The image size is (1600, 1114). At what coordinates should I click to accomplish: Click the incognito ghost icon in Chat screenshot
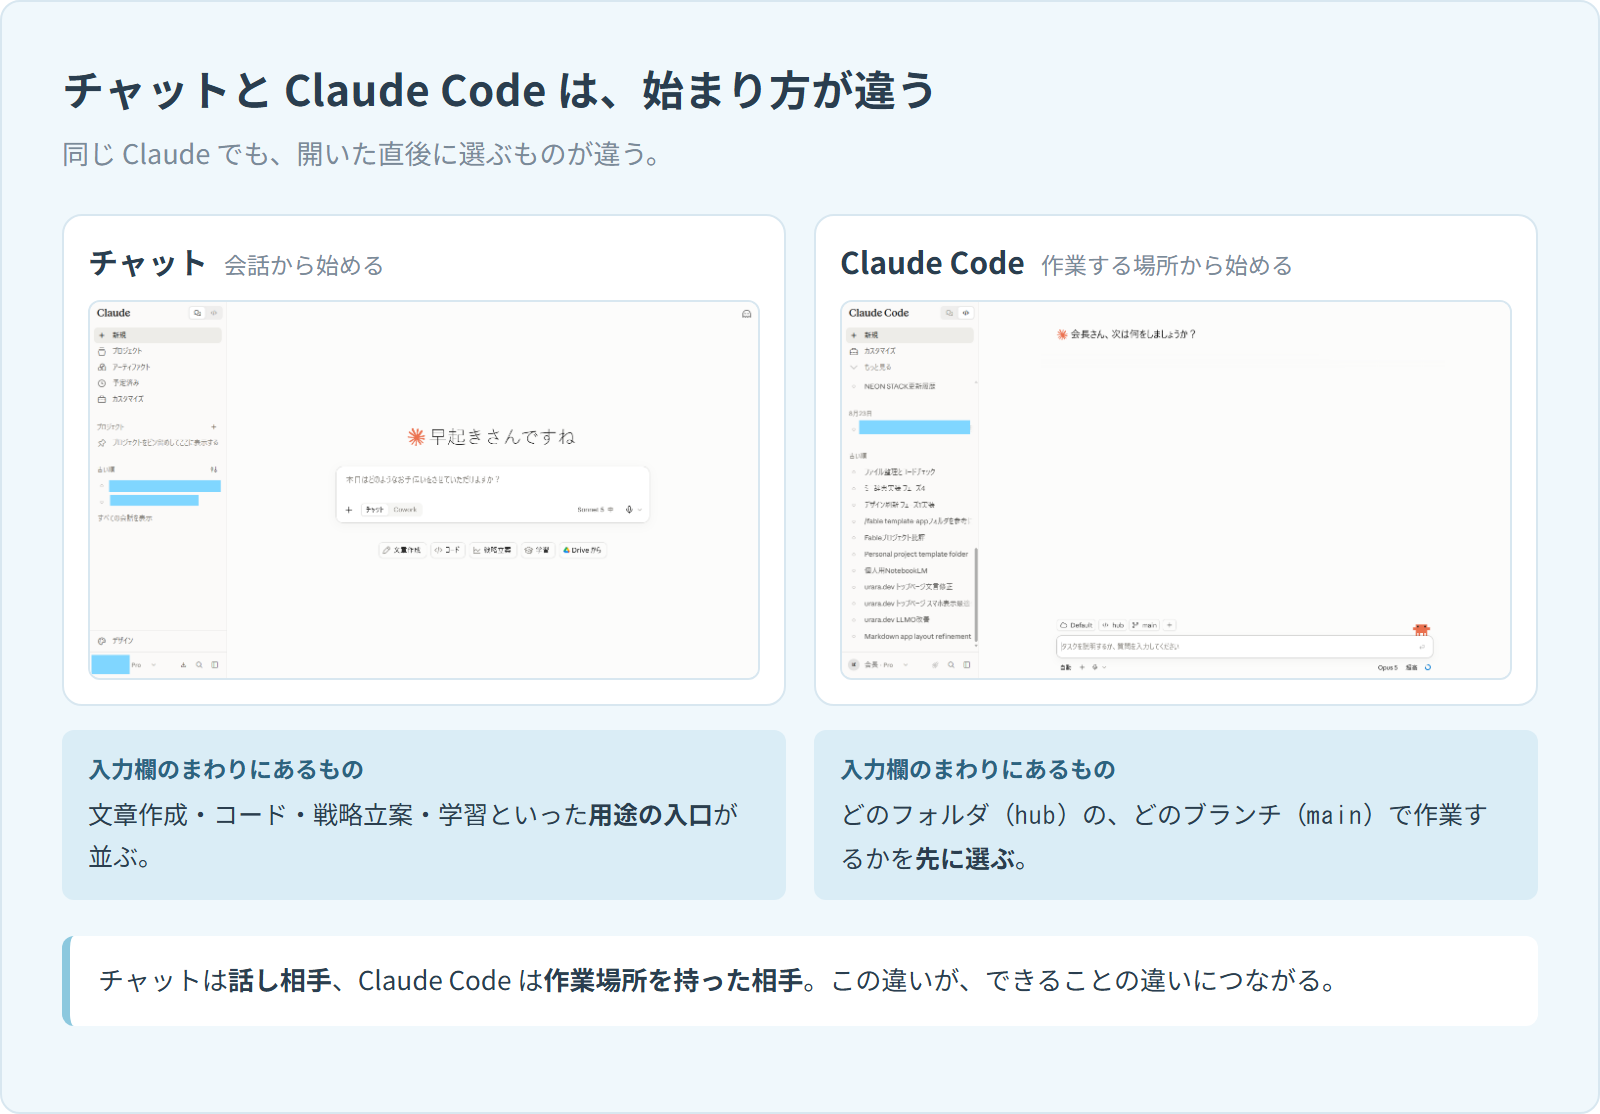tap(746, 314)
